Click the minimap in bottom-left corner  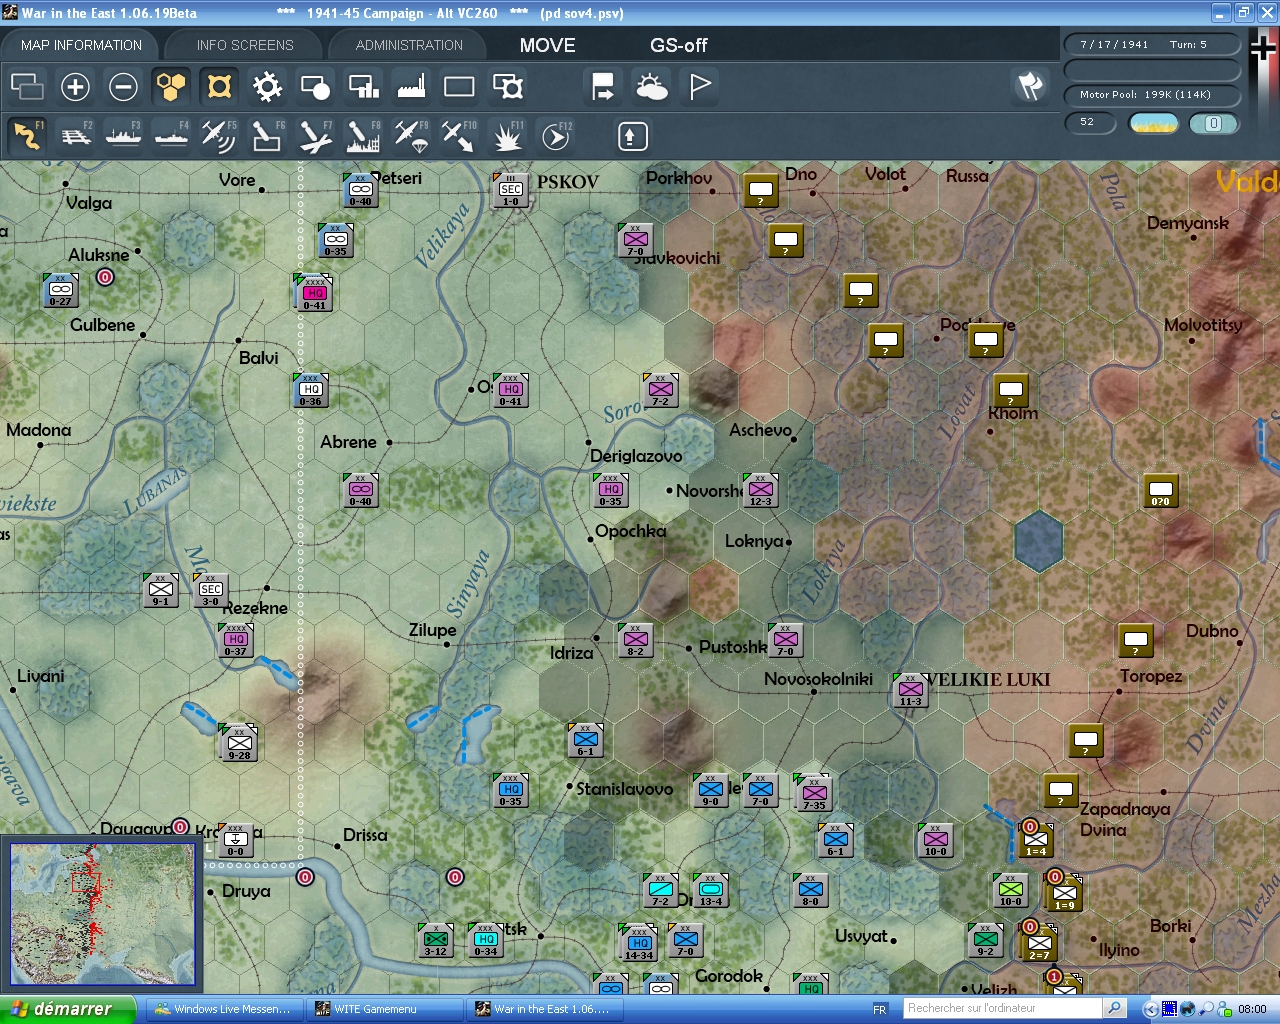103,915
